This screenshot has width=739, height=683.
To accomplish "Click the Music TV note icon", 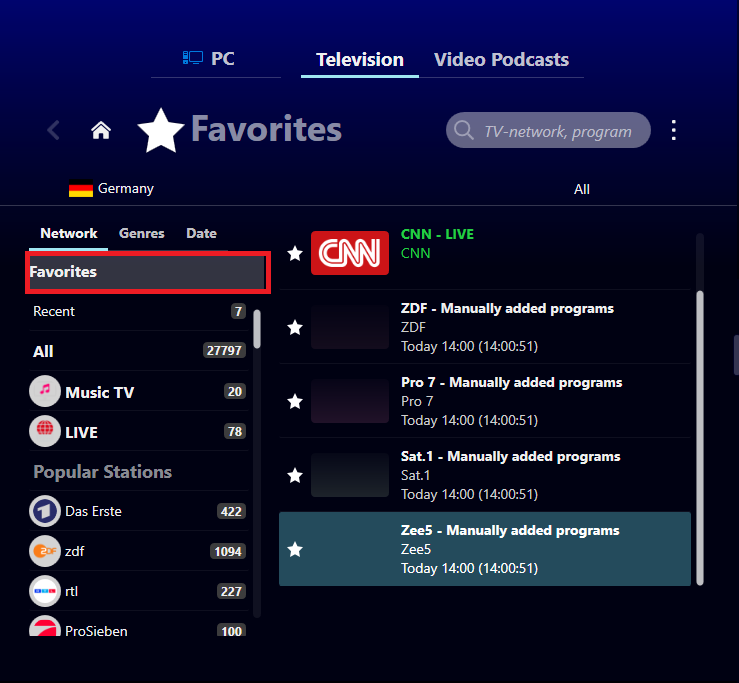I will [45, 391].
